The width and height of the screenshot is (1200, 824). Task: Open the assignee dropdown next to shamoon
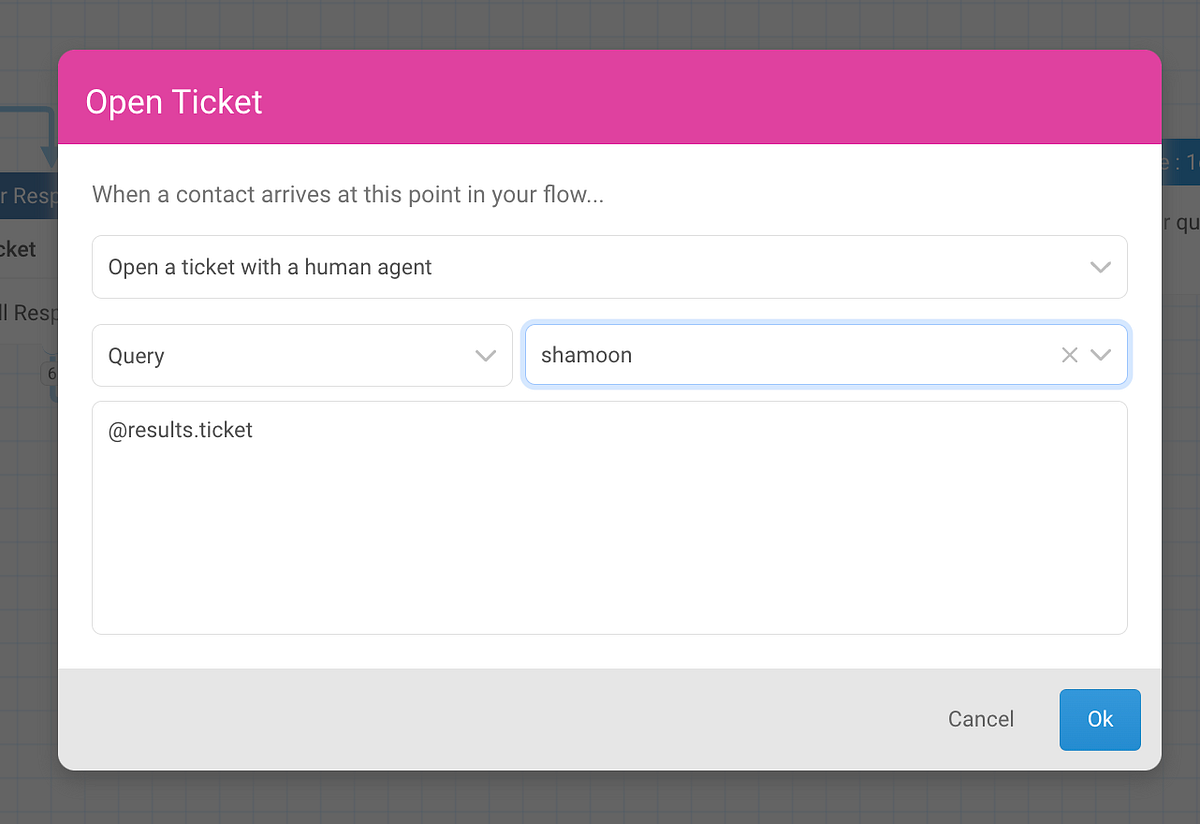(x=1098, y=354)
